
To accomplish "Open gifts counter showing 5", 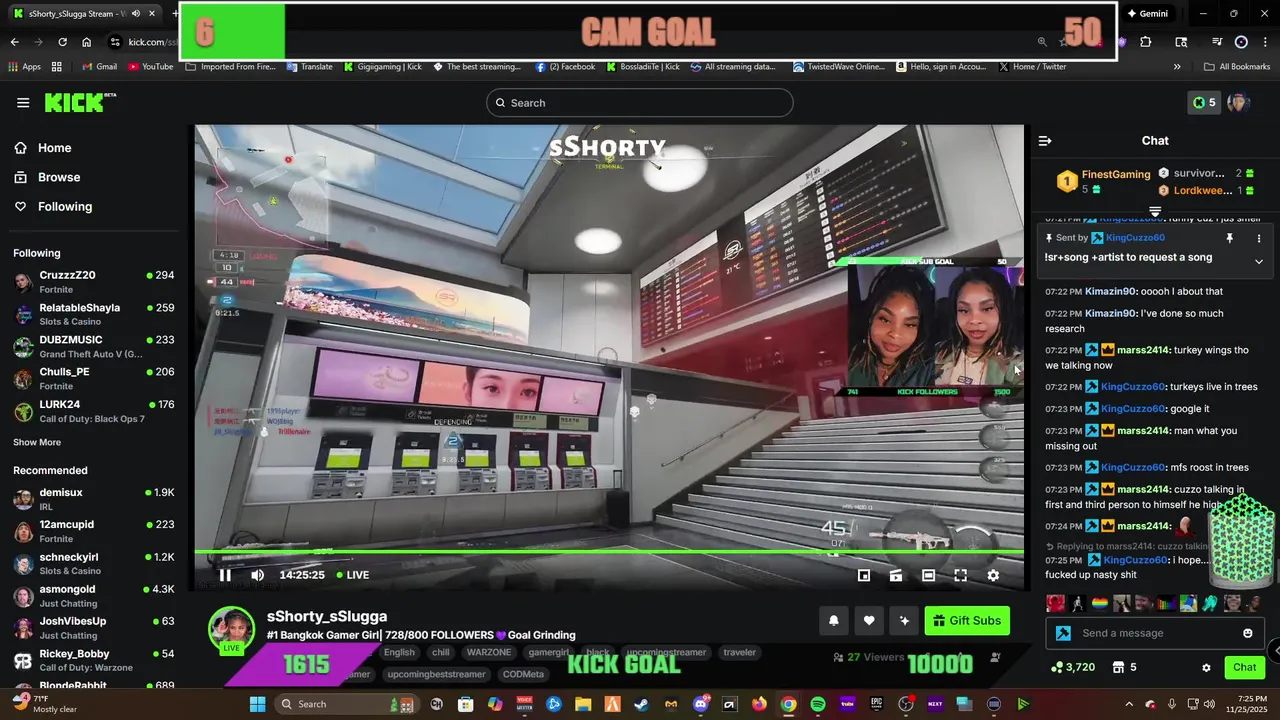I will [x=1124, y=667].
